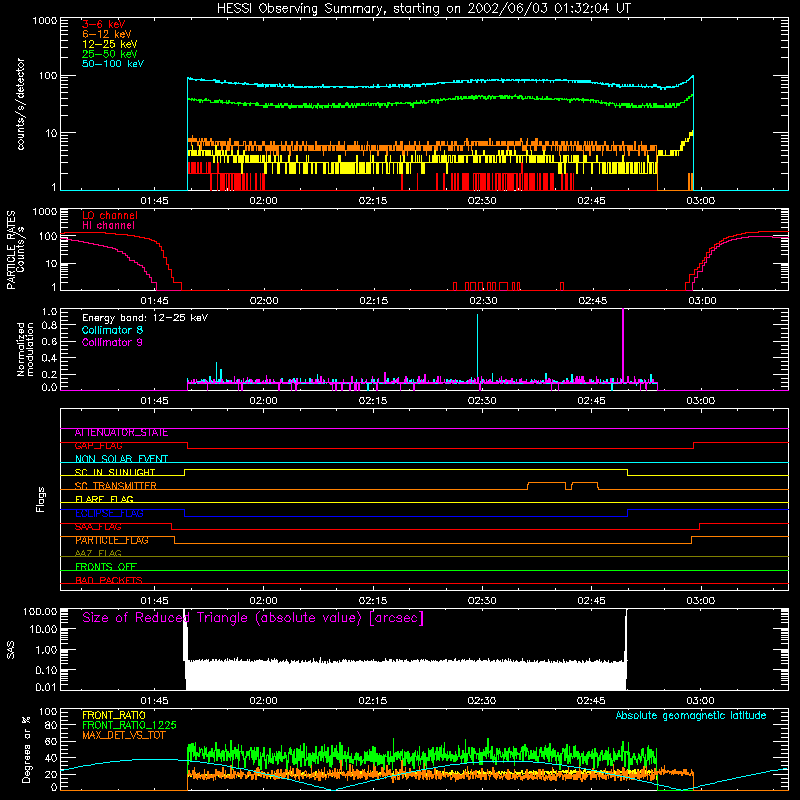The width and height of the screenshot is (800, 800).
Task: Click the BAD_PACKETS flag label
Action: click(109, 580)
